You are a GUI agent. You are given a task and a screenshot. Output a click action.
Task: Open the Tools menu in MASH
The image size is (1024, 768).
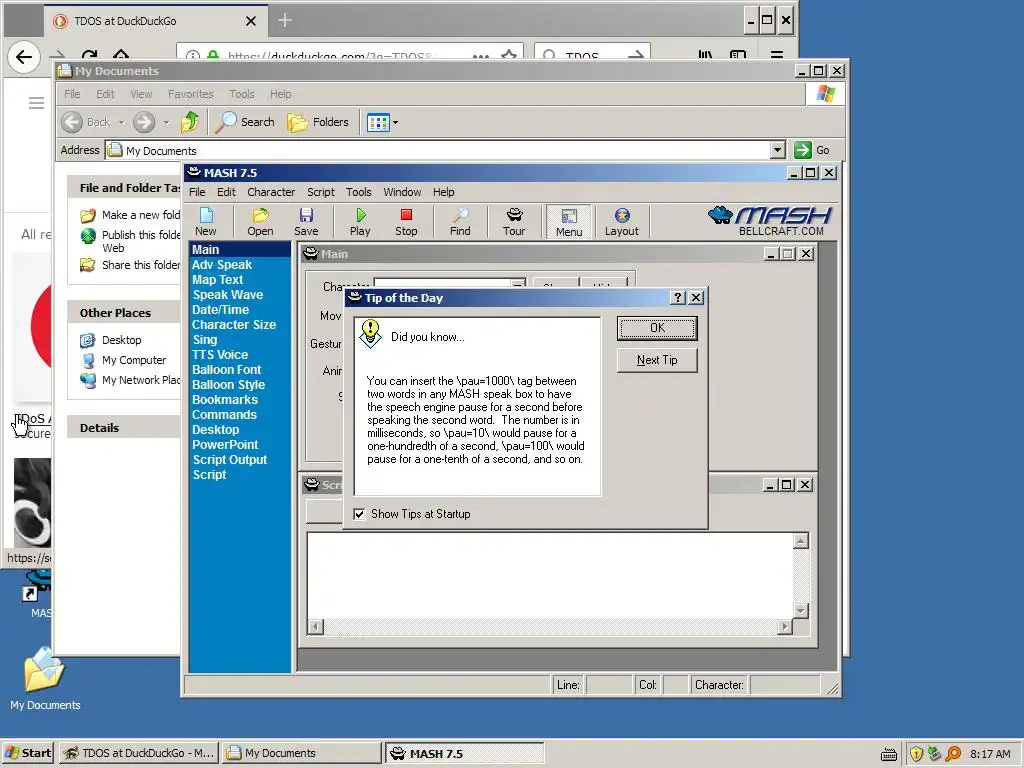pos(359,192)
